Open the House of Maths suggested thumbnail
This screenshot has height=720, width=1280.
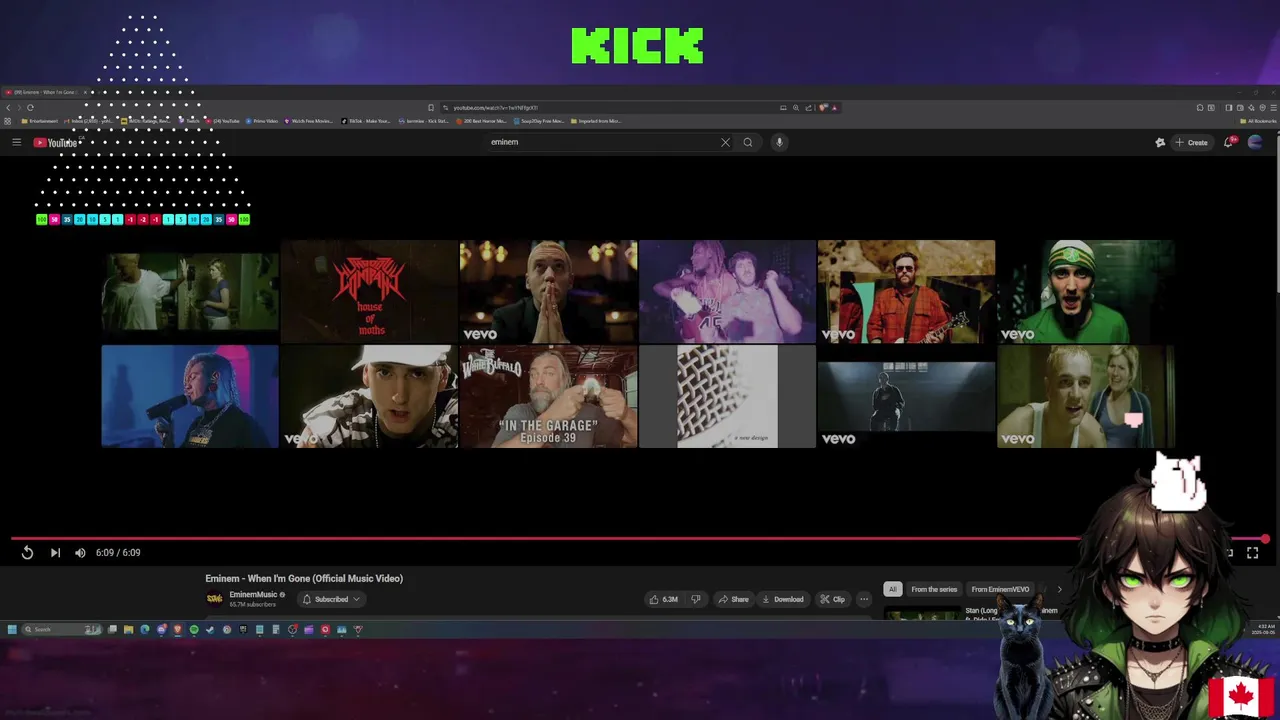(369, 291)
